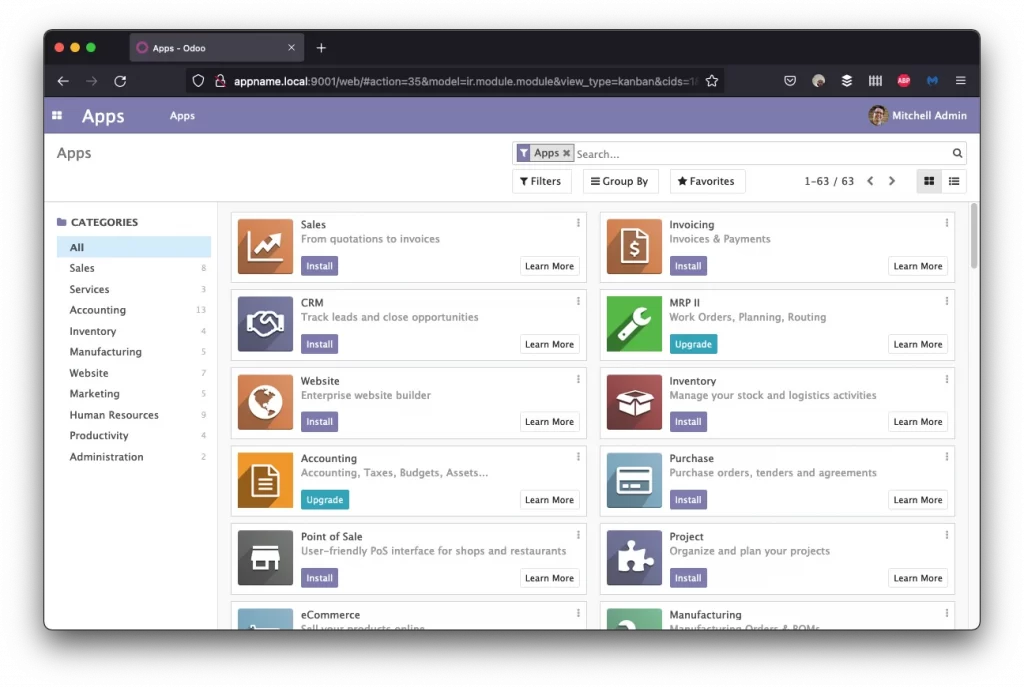Open the Adblock Plus extension icon

[904, 81]
